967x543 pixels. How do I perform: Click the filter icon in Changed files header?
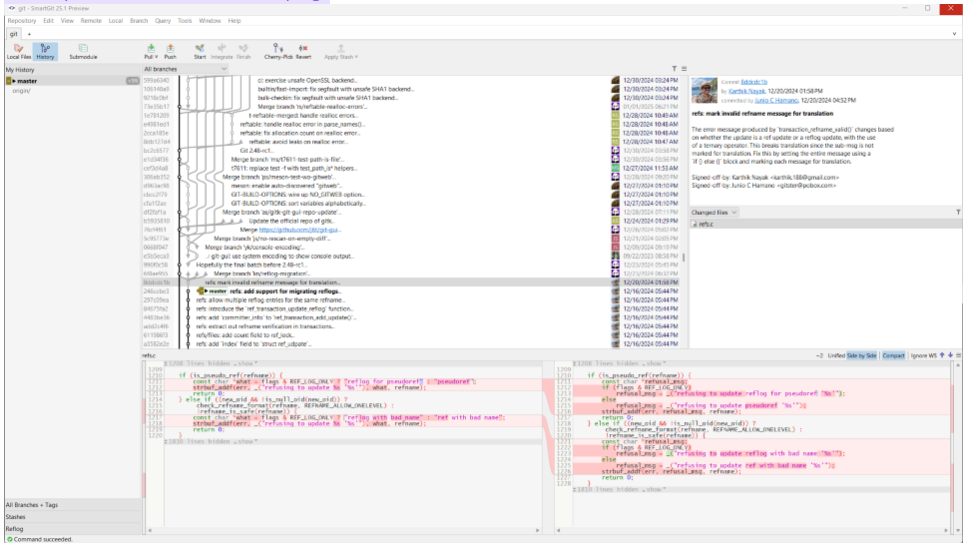point(958,212)
